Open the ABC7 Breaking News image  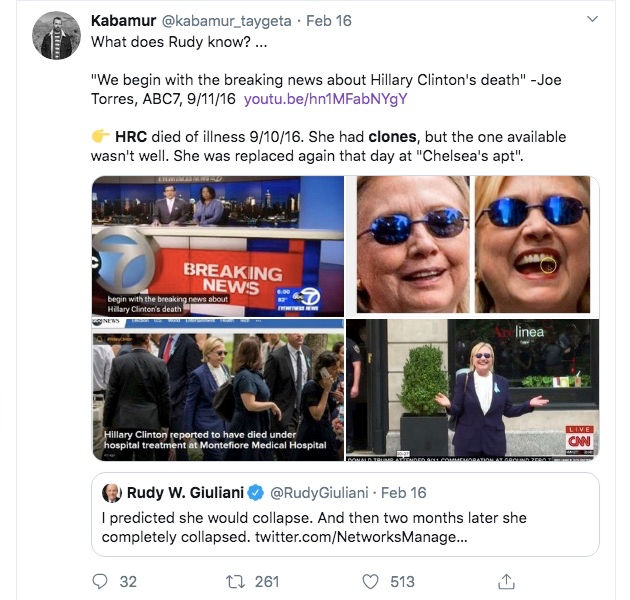[218, 246]
